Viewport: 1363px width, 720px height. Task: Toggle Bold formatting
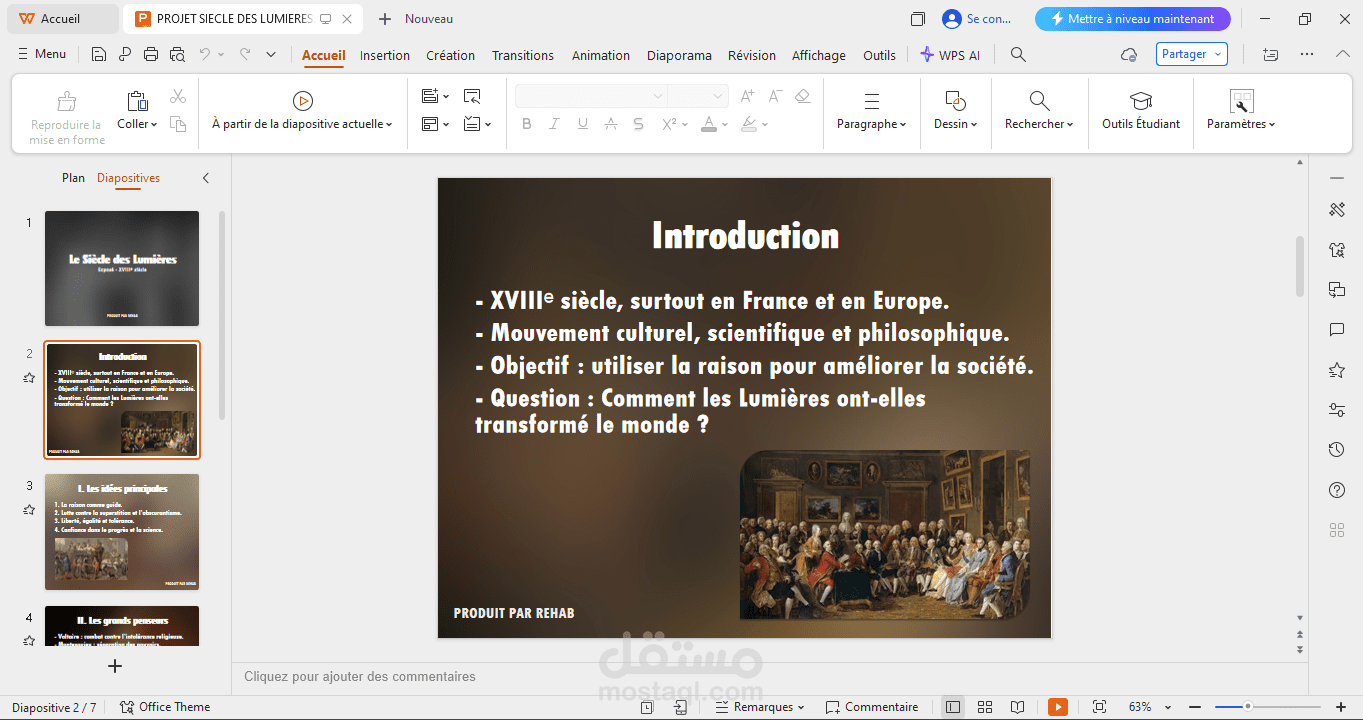pos(527,124)
